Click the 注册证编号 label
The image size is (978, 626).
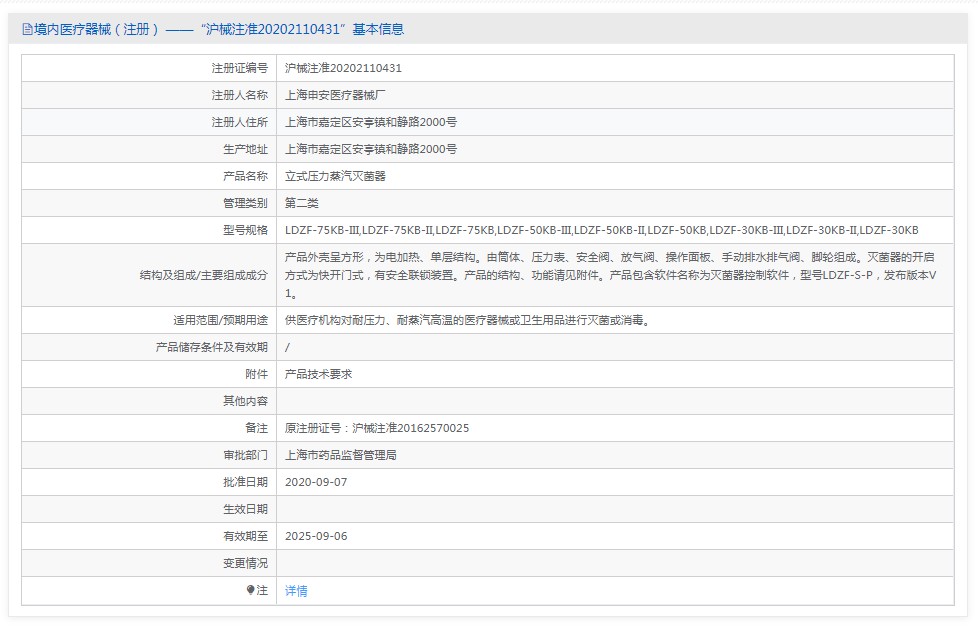240,68
